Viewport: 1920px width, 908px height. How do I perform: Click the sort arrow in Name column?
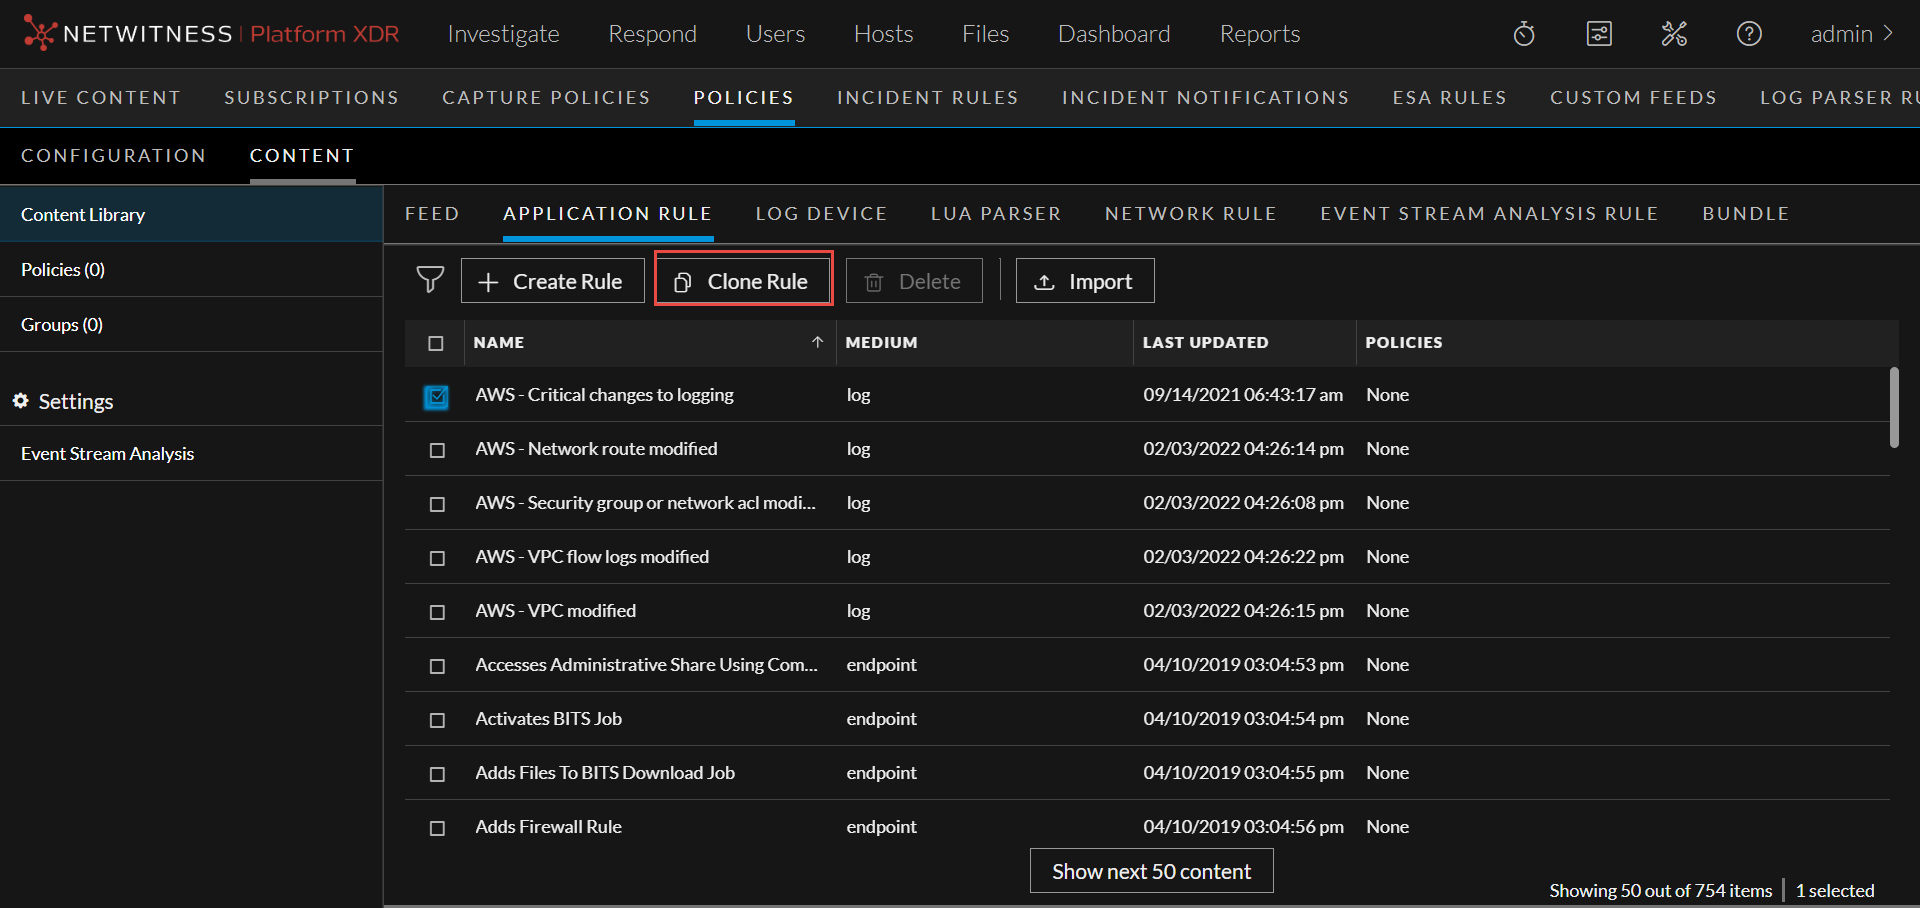pyautogui.click(x=817, y=342)
